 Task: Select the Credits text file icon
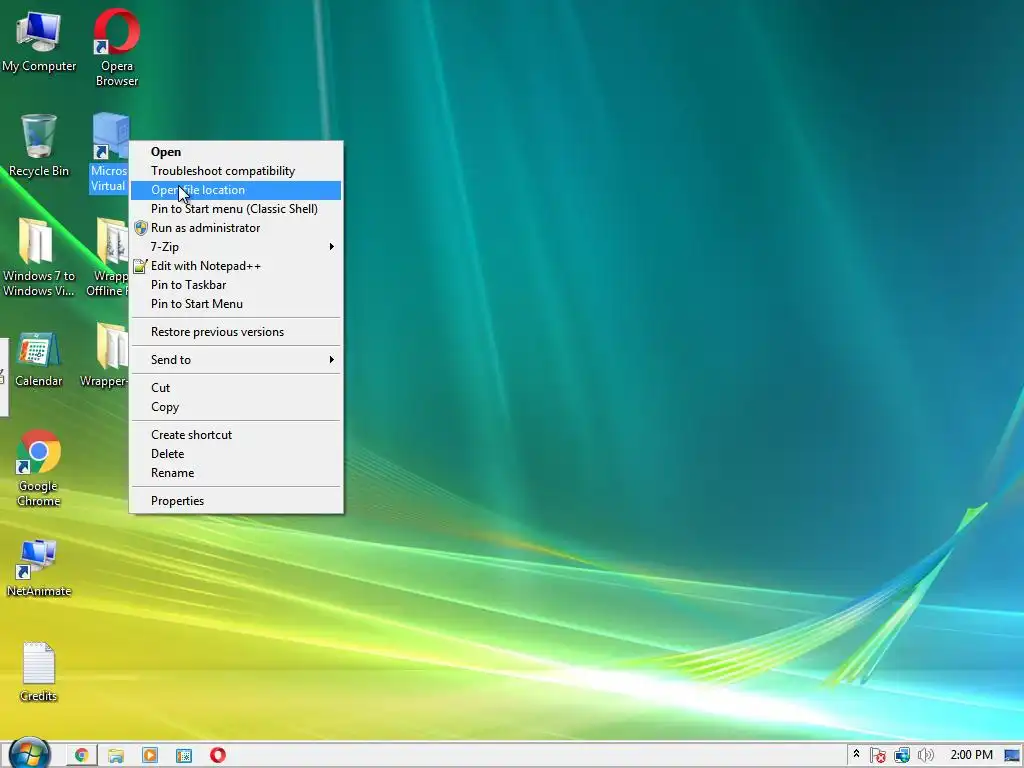39,672
